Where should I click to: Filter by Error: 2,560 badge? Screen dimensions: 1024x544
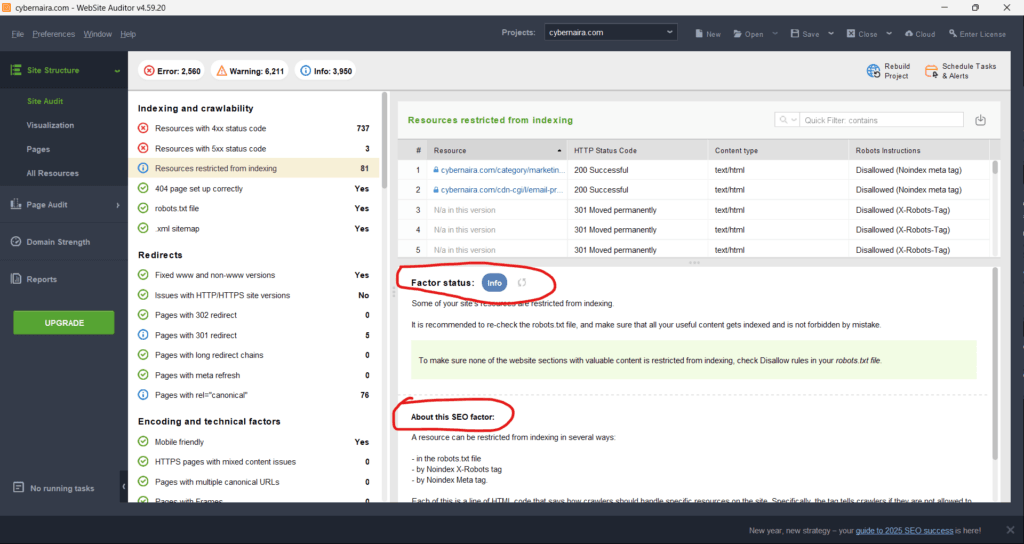172,71
